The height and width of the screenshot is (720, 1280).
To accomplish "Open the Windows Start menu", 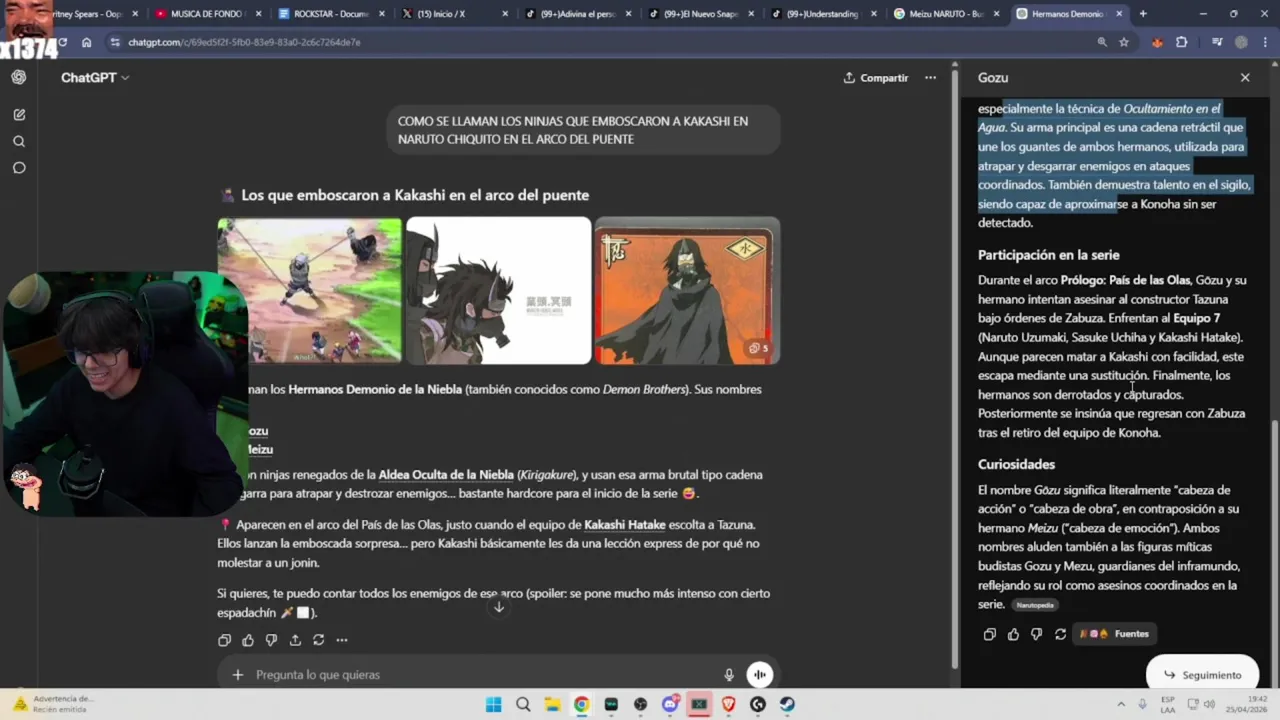I will (493, 704).
